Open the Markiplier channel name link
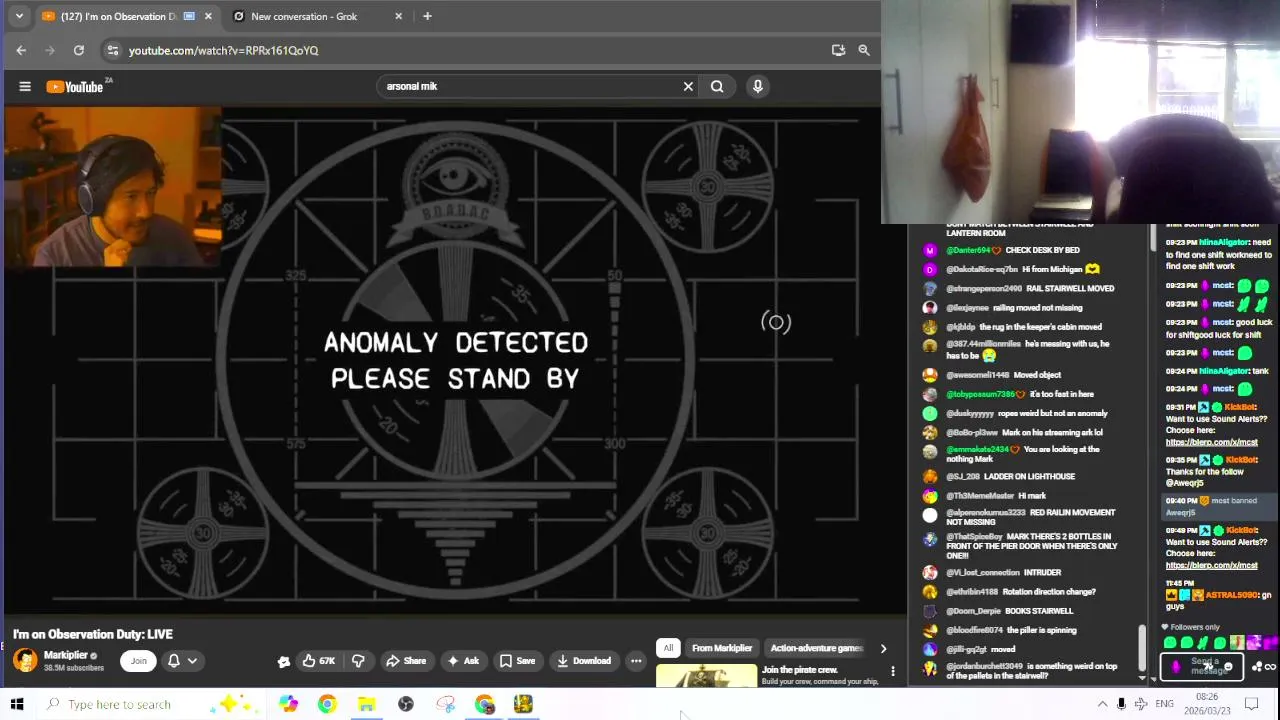The image size is (1280, 720). point(65,656)
